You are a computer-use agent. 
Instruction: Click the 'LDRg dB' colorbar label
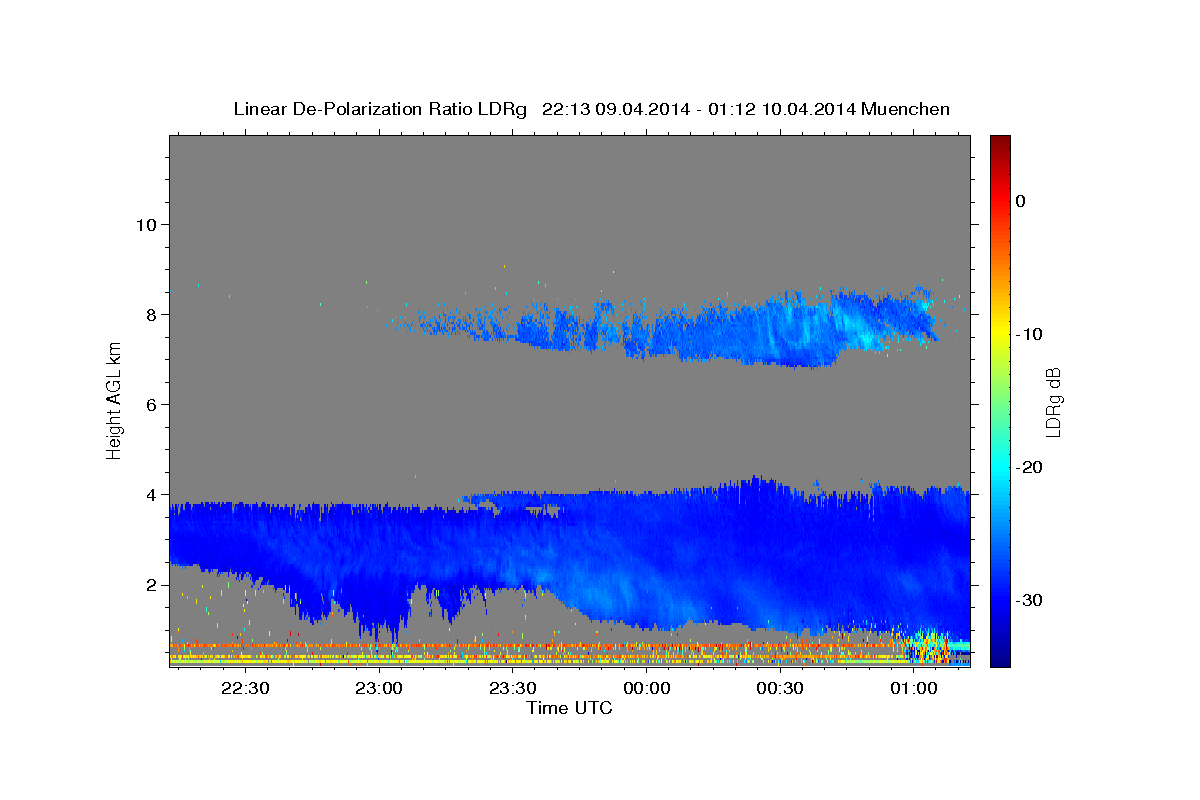(1052, 402)
